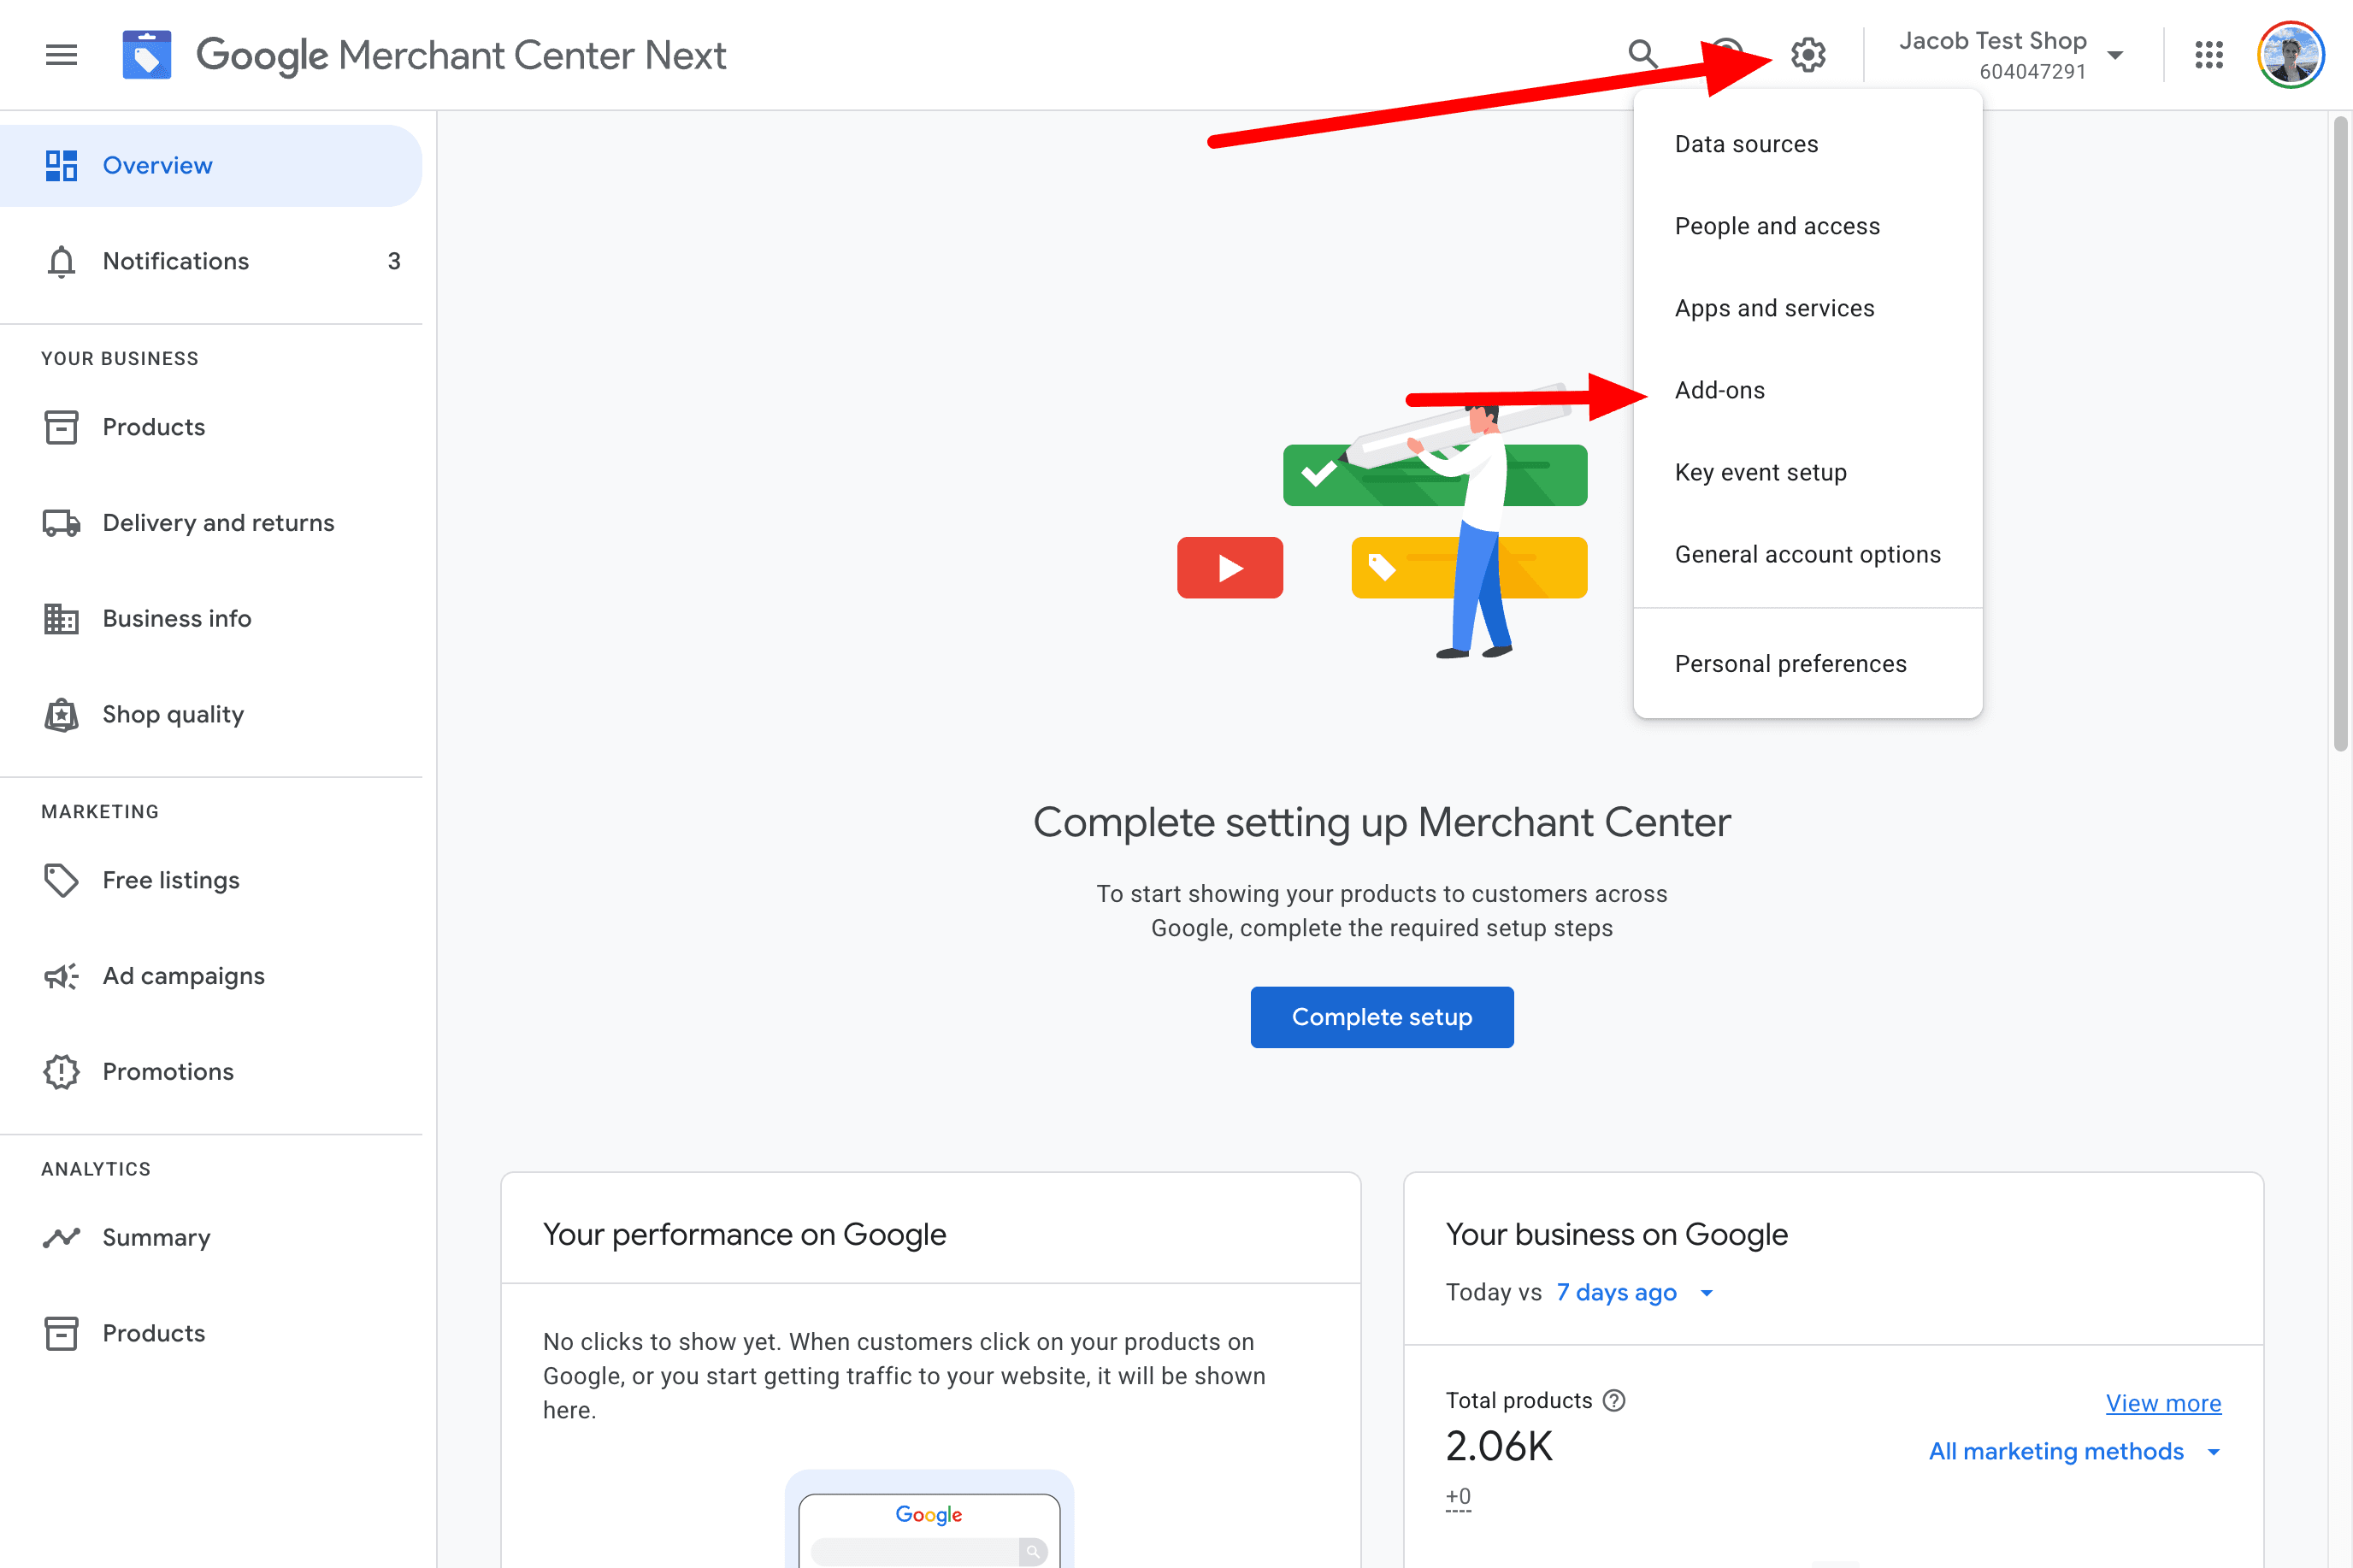Click the Ad campaigns megaphone icon

[x=61, y=976]
